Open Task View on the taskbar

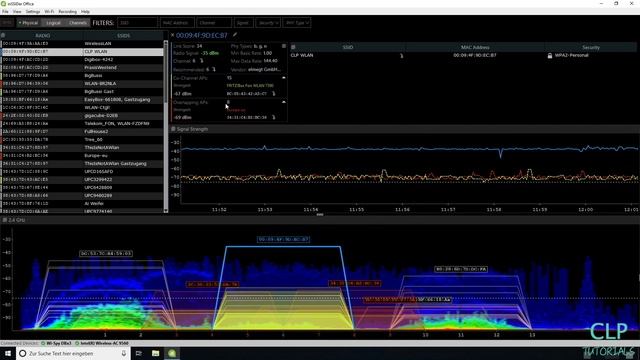(x=138, y=353)
